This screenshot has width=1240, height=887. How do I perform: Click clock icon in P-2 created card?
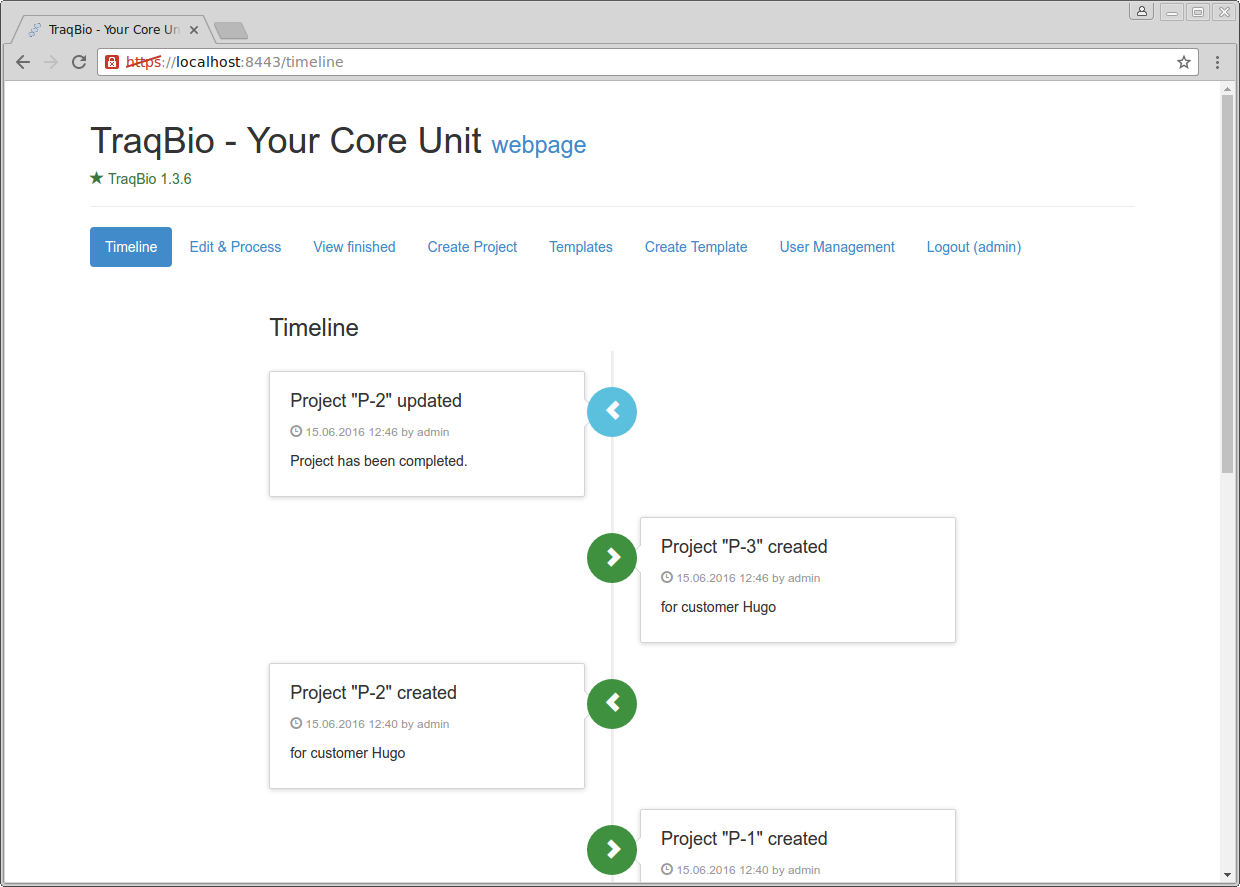click(296, 724)
